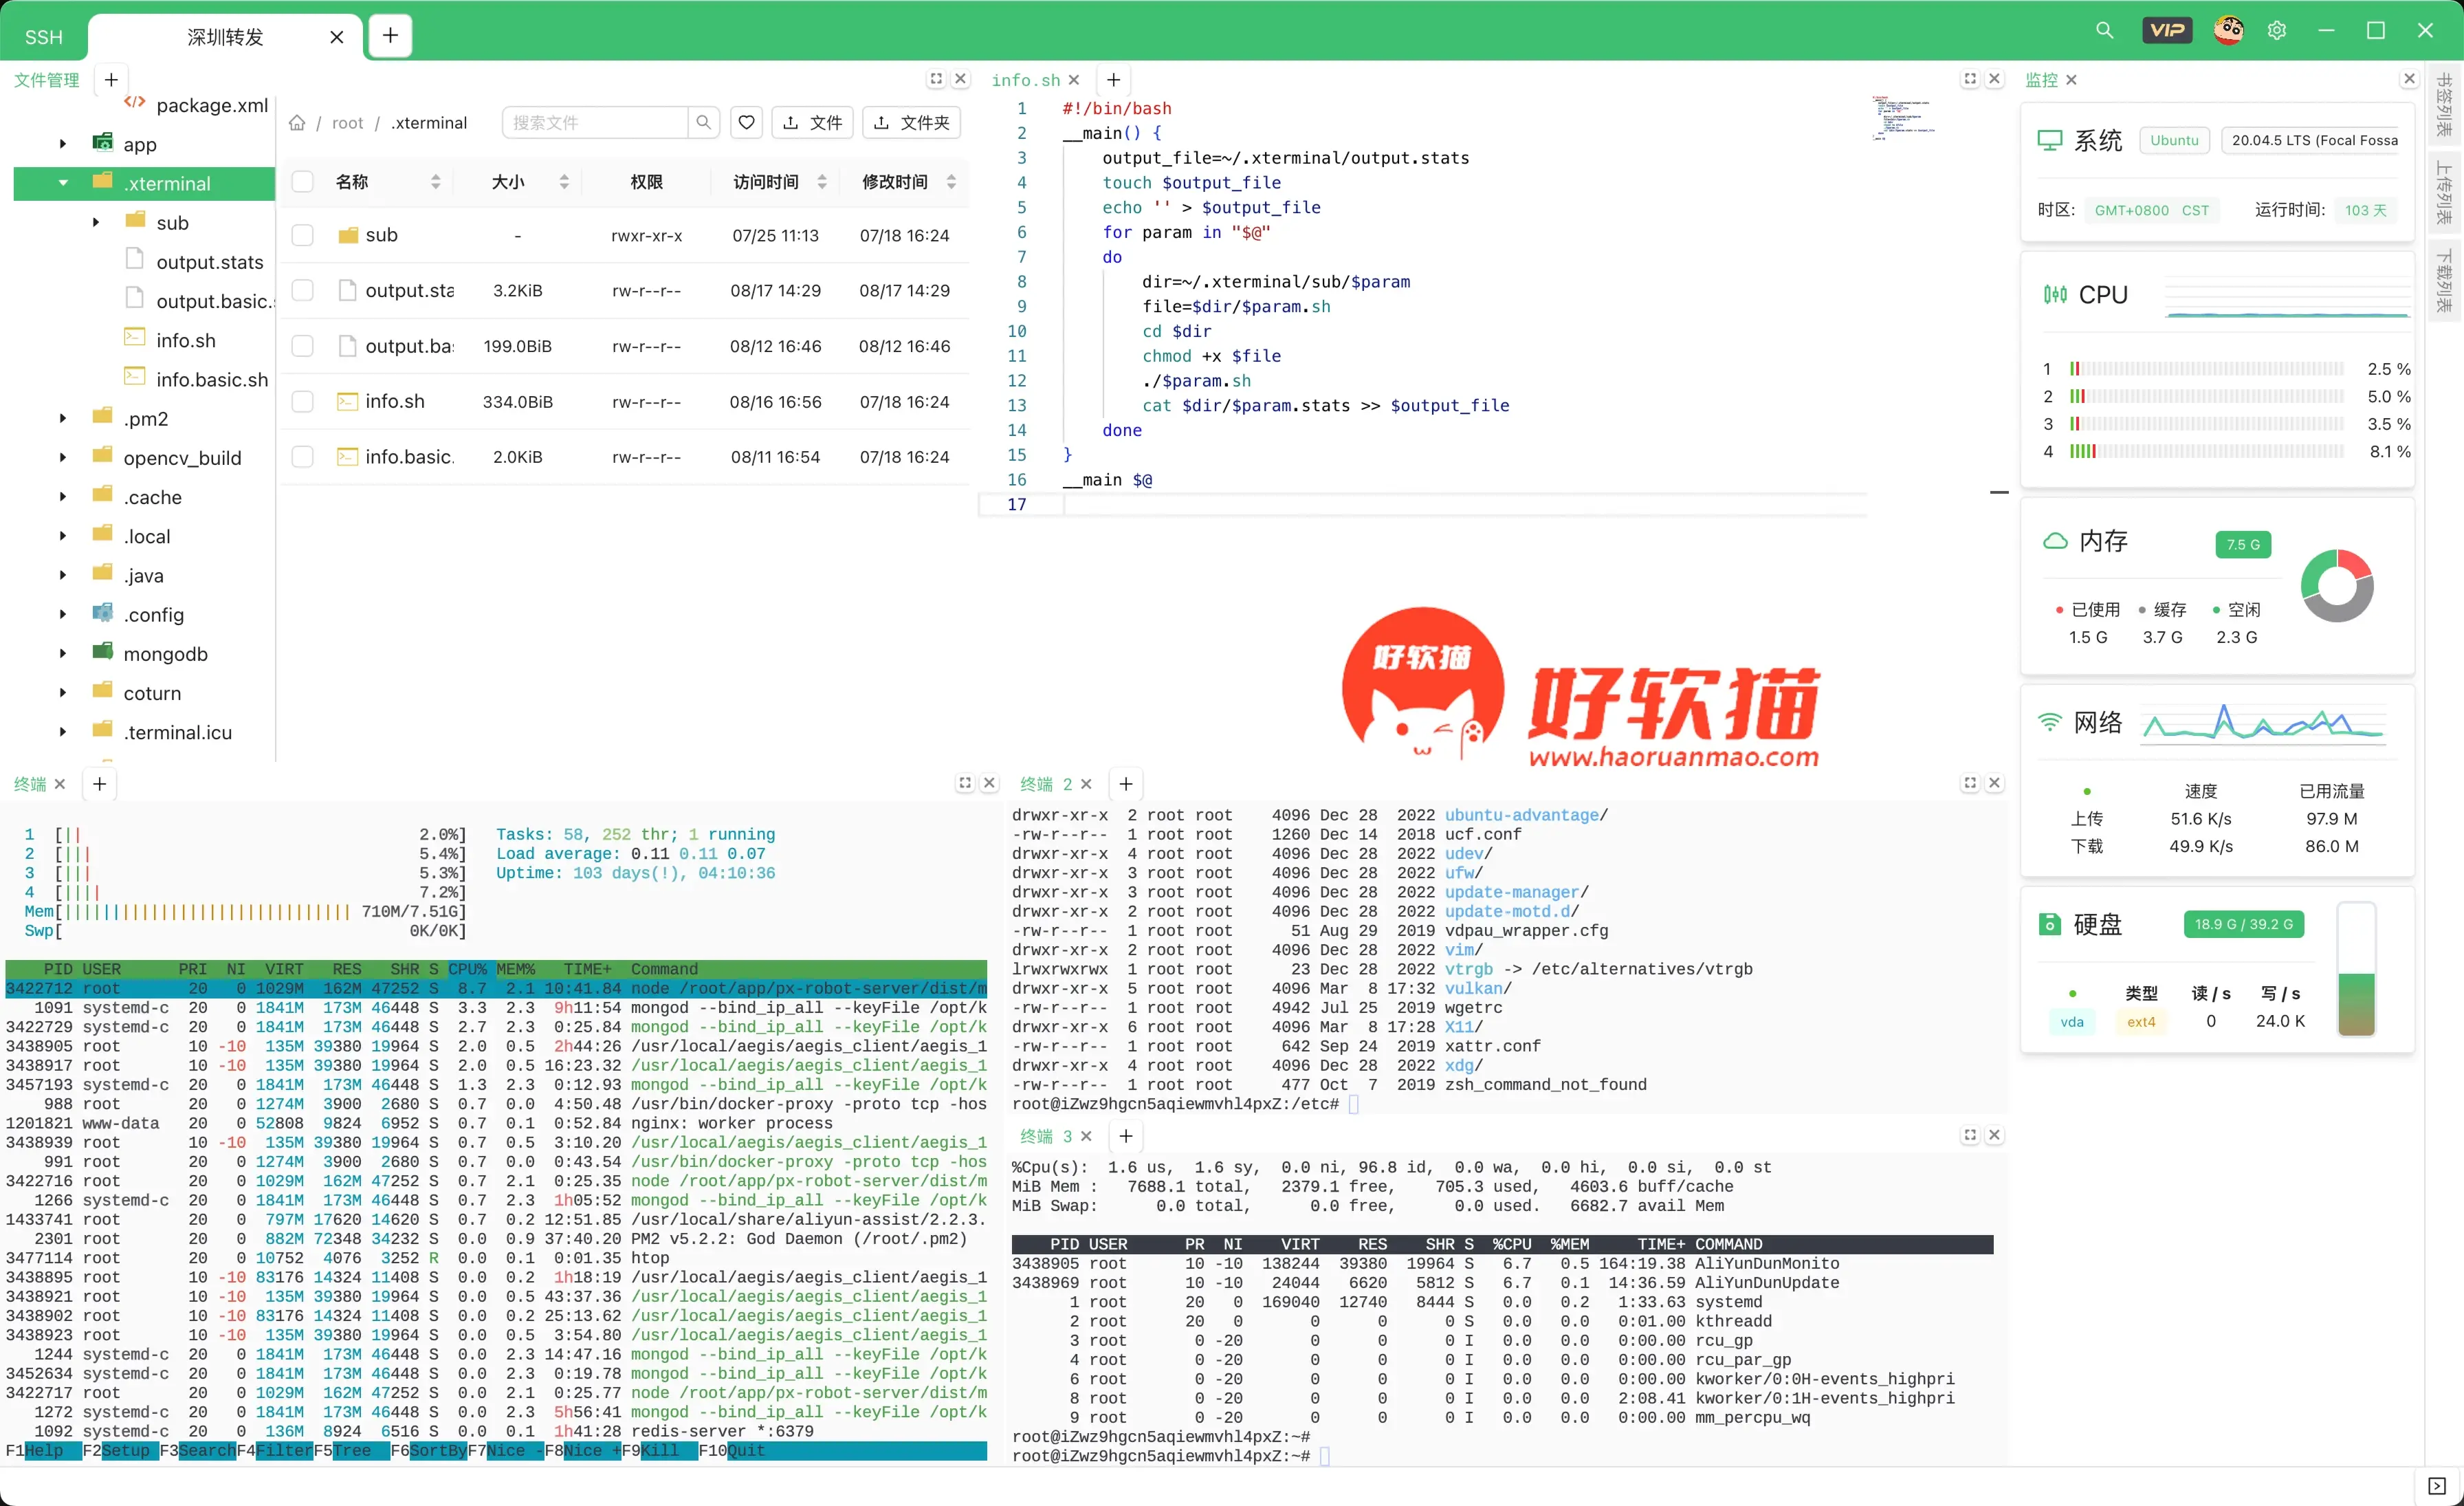The width and height of the screenshot is (2464, 1506).
Task: Check the output.ba file row checkbox
Action: pos(302,346)
